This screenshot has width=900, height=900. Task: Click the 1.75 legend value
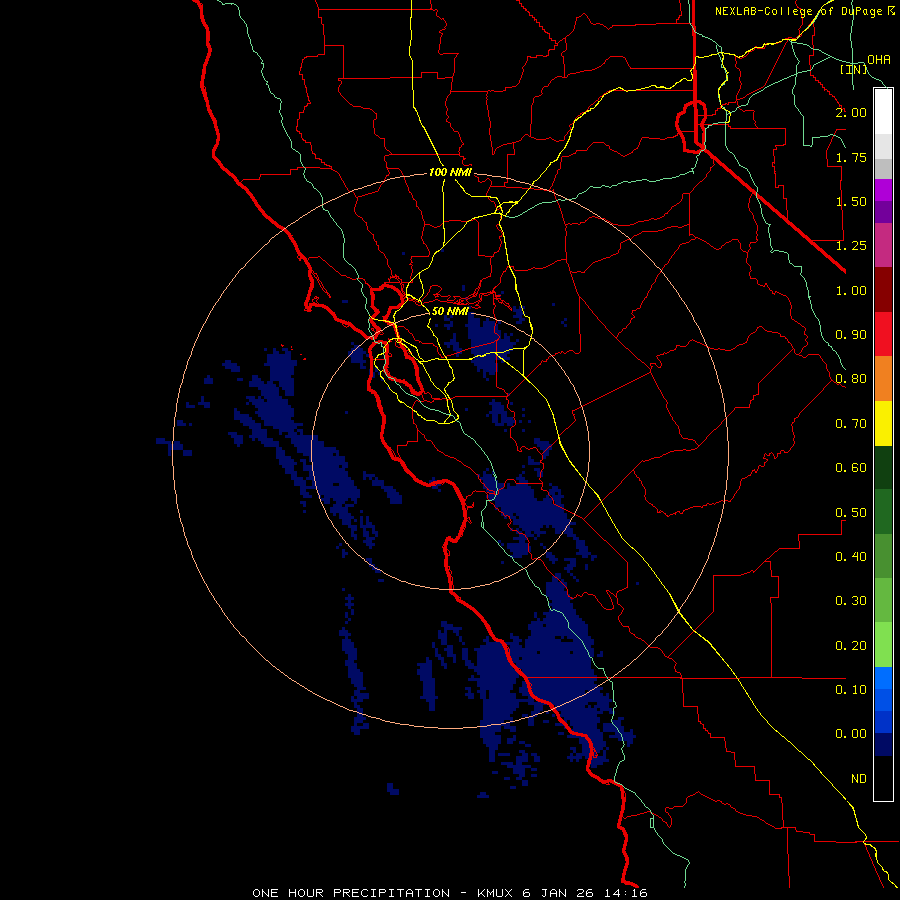(x=851, y=157)
